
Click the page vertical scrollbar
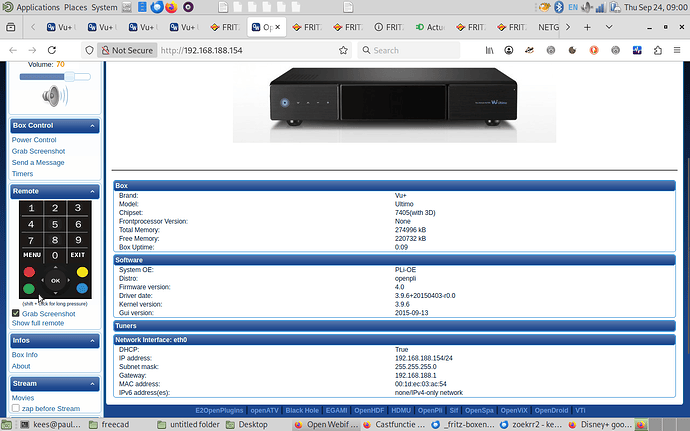pyautogui.click(x=687, y=255)
